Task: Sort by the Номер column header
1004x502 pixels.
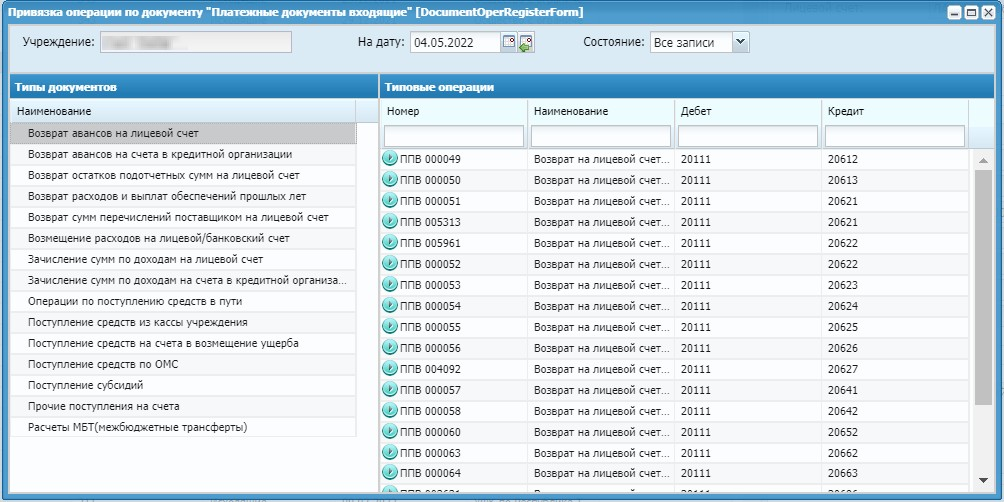Action: tap(454, 111)
